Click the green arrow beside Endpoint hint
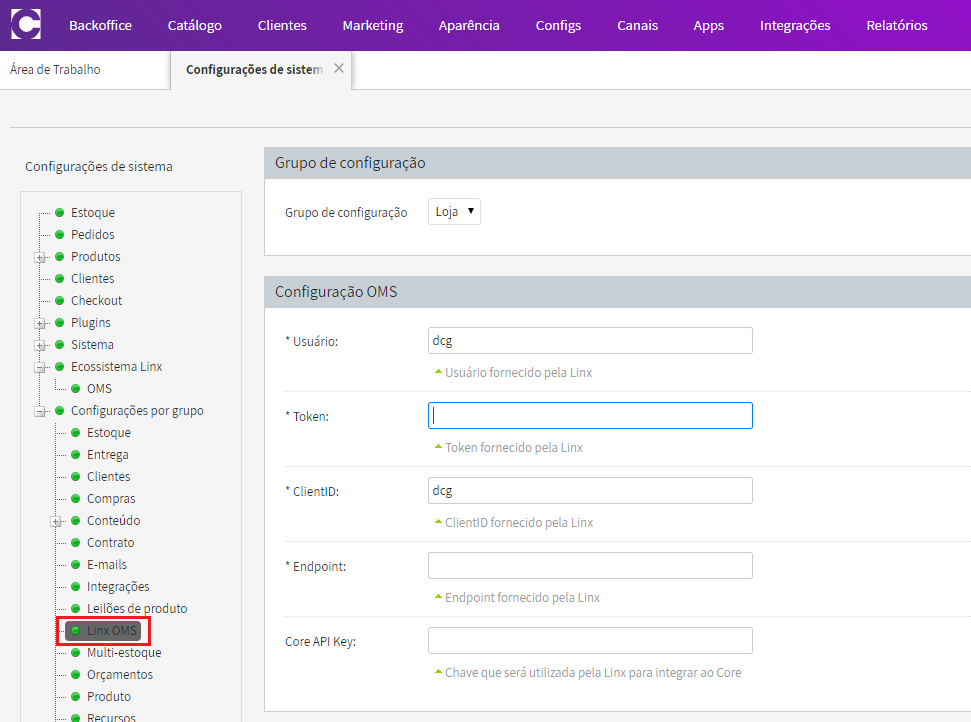Viewport: 971px width, 722px height. (438, 596)
